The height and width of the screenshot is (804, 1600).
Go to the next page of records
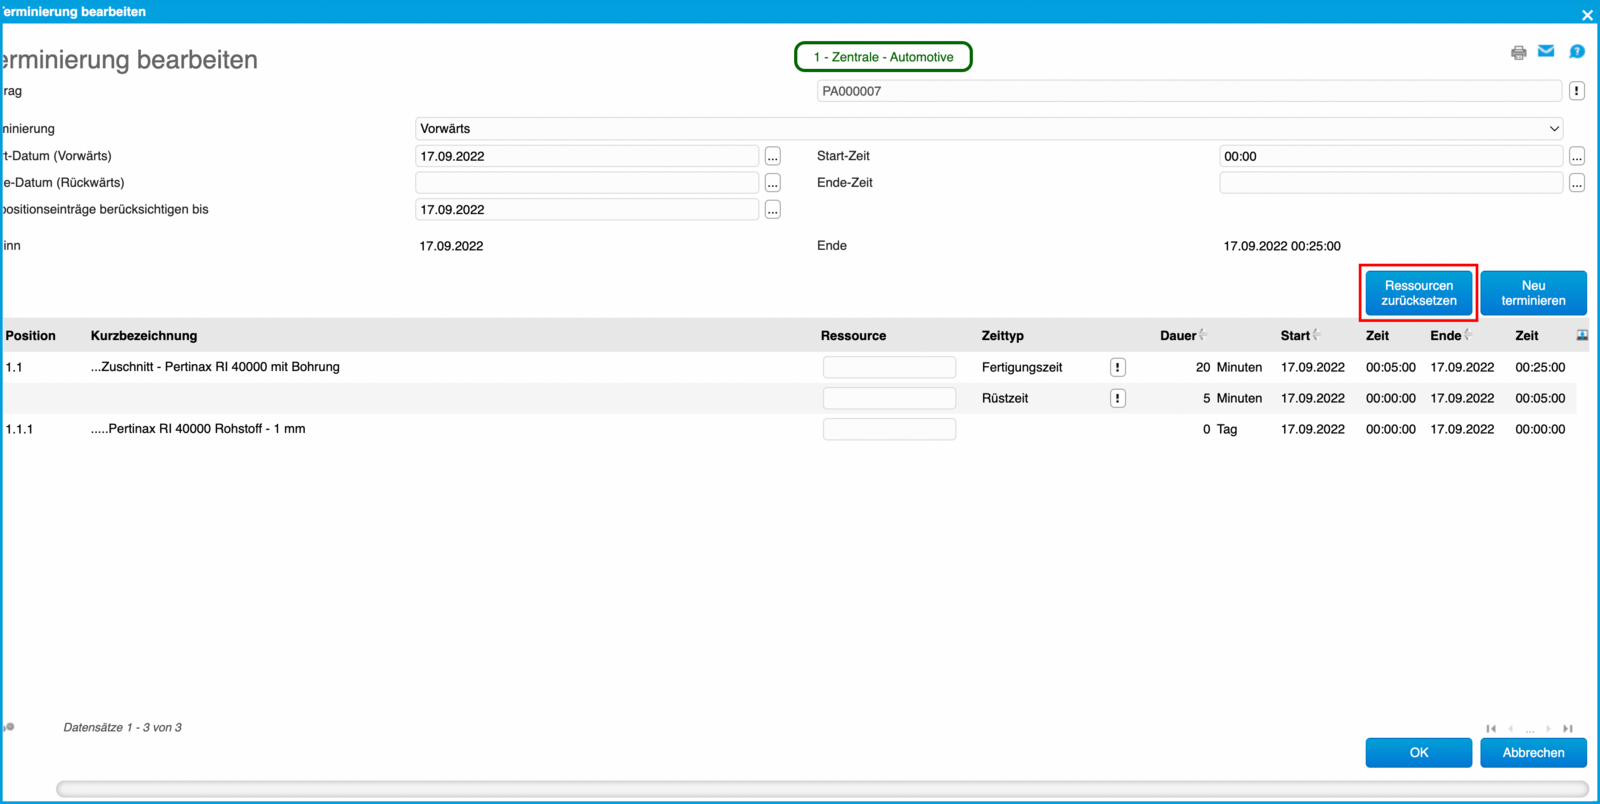pyautogui.click(x=1548, y=728)
